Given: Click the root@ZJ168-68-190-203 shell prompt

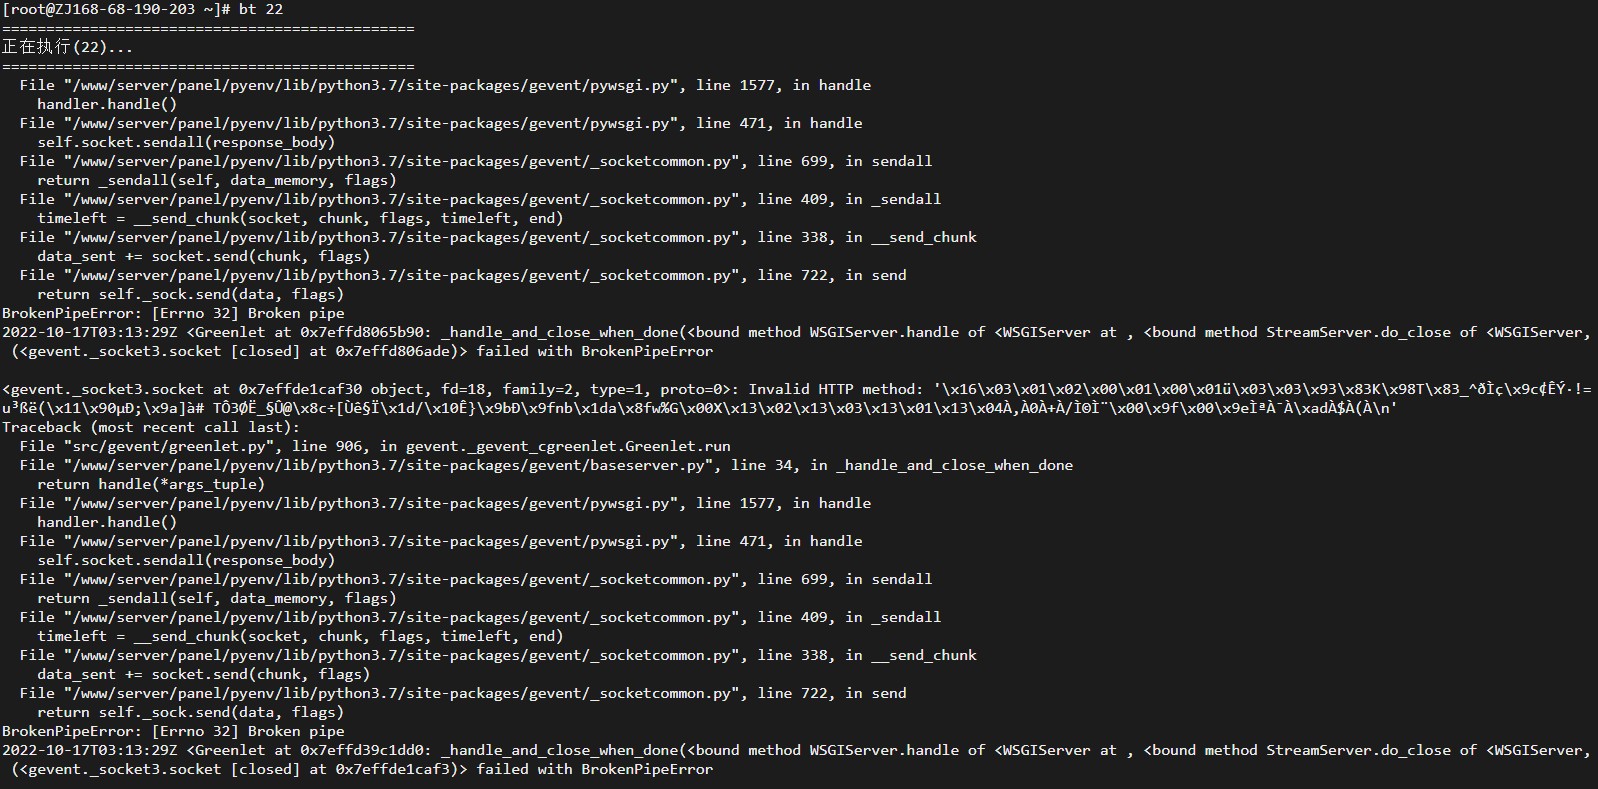Looking at the screenshot, I should [x=116, y=9].
